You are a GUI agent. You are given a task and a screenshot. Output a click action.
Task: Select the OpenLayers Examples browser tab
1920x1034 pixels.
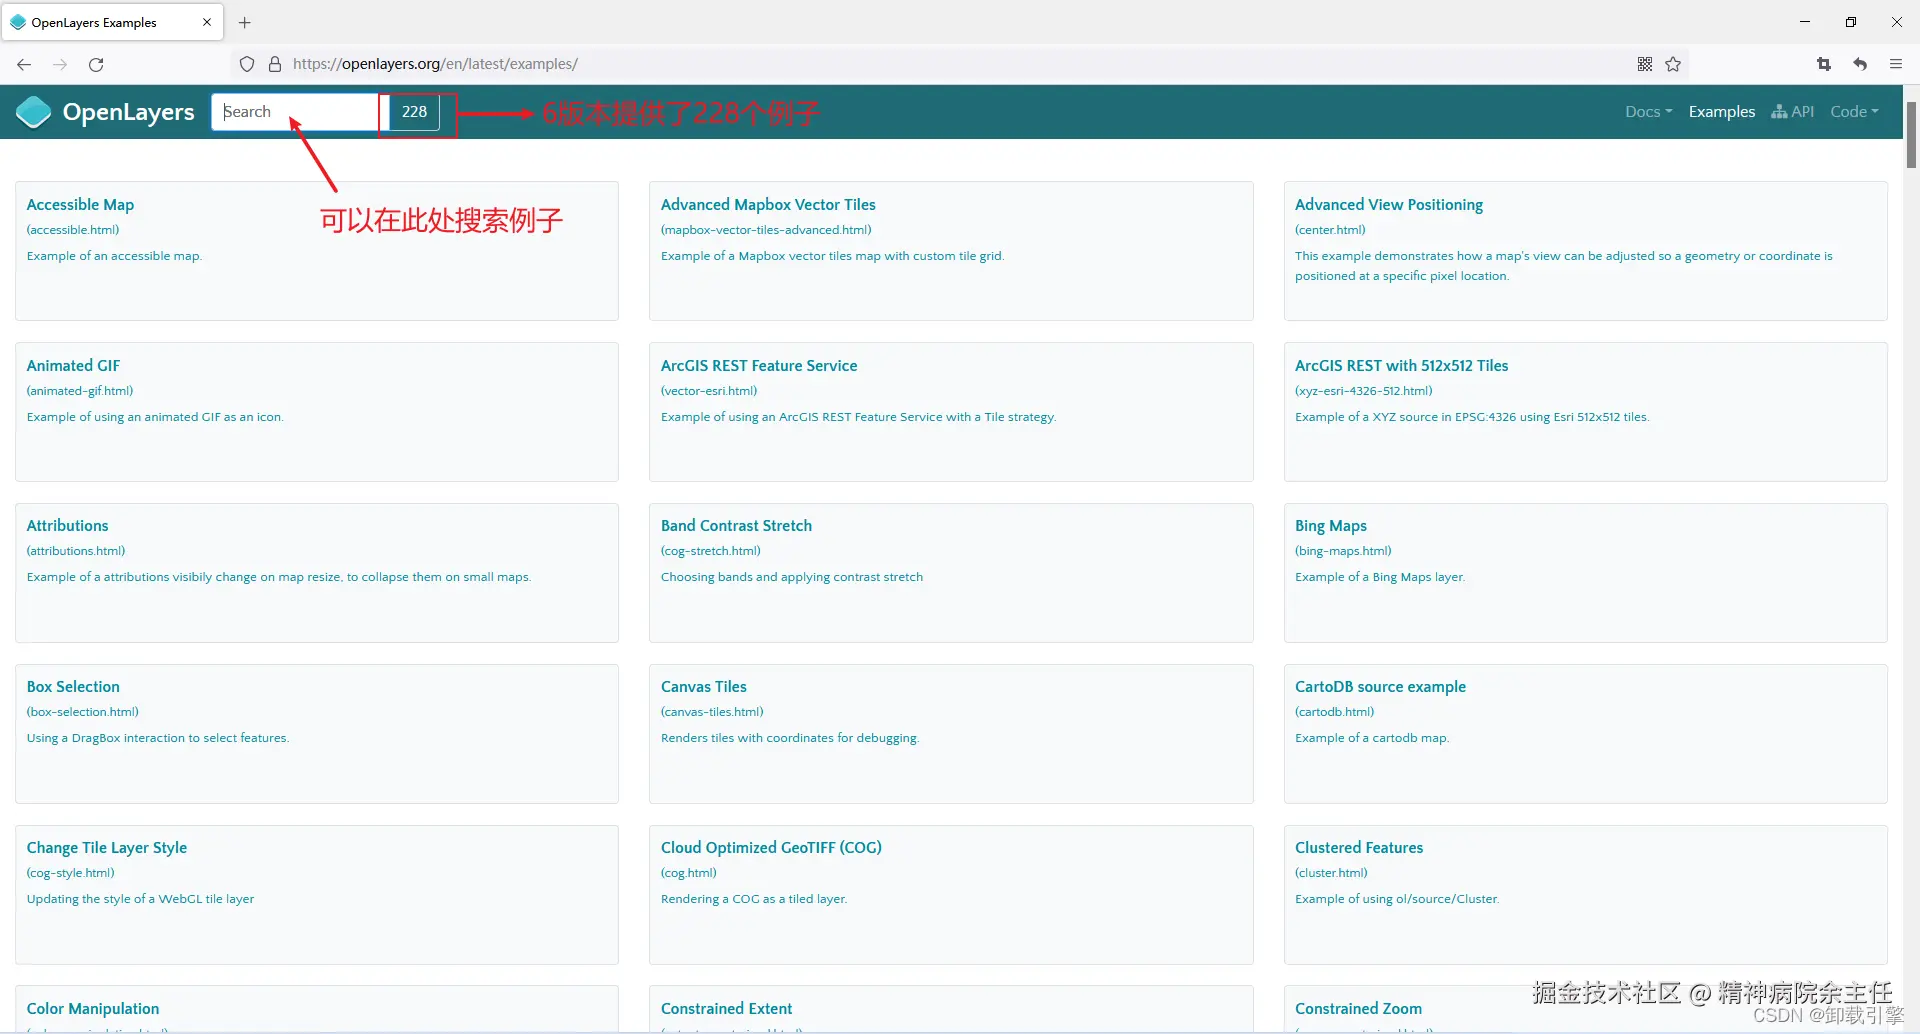click(112, 22)
